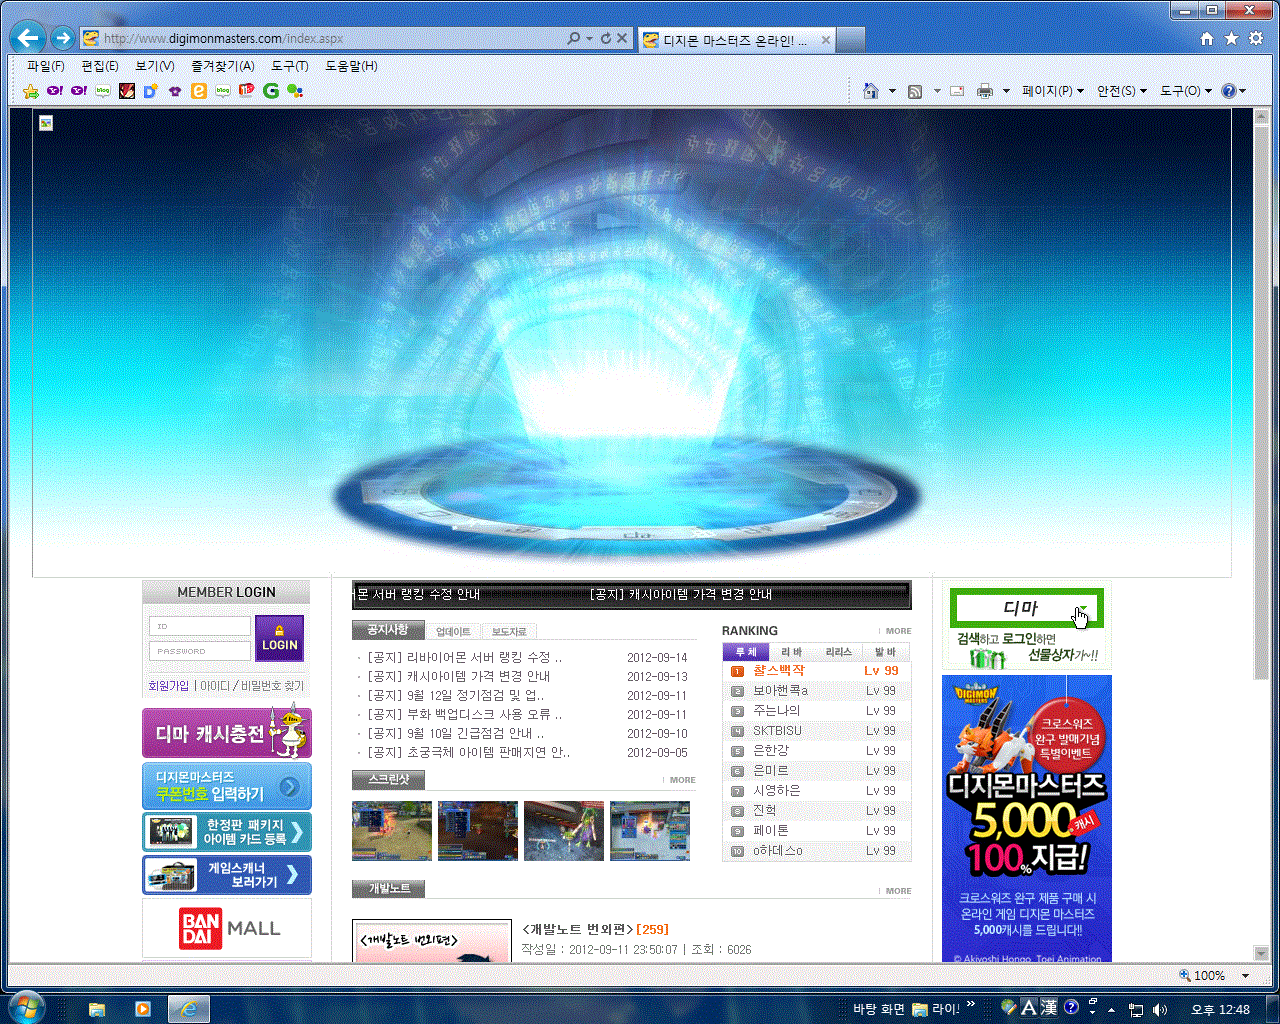
Task: Open the zoom level 100% dropdown arrow
Action: point(1246,976)
